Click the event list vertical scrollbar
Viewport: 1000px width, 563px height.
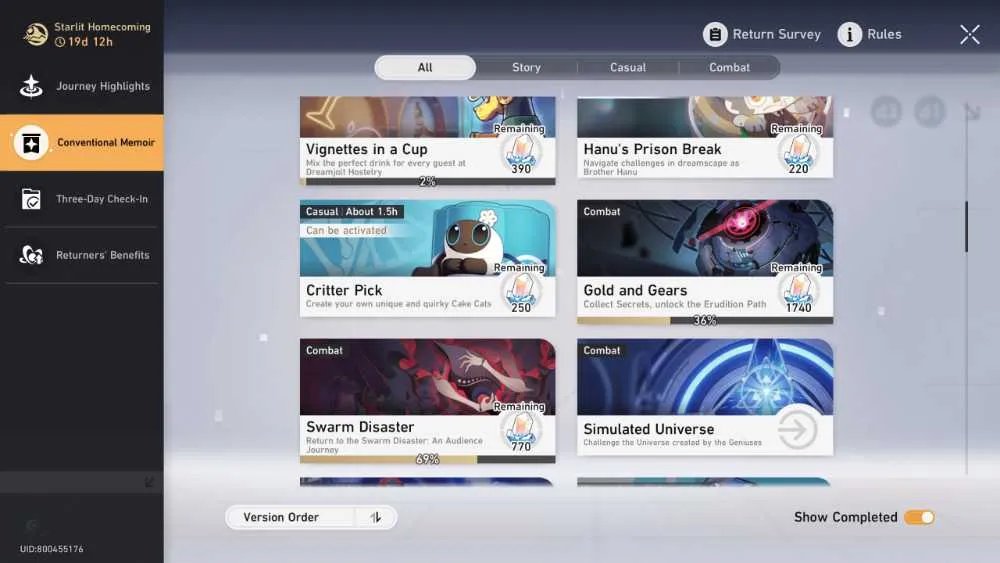coord(966,226)
